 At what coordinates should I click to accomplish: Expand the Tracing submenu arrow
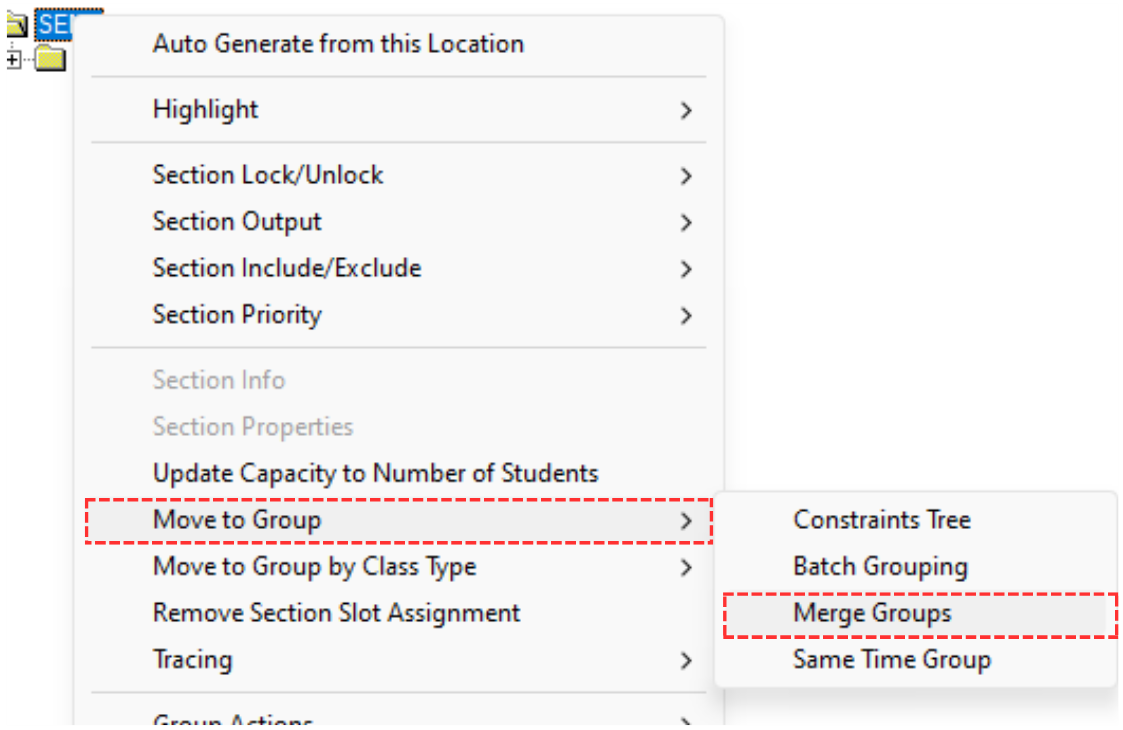(x=686, y=660)
